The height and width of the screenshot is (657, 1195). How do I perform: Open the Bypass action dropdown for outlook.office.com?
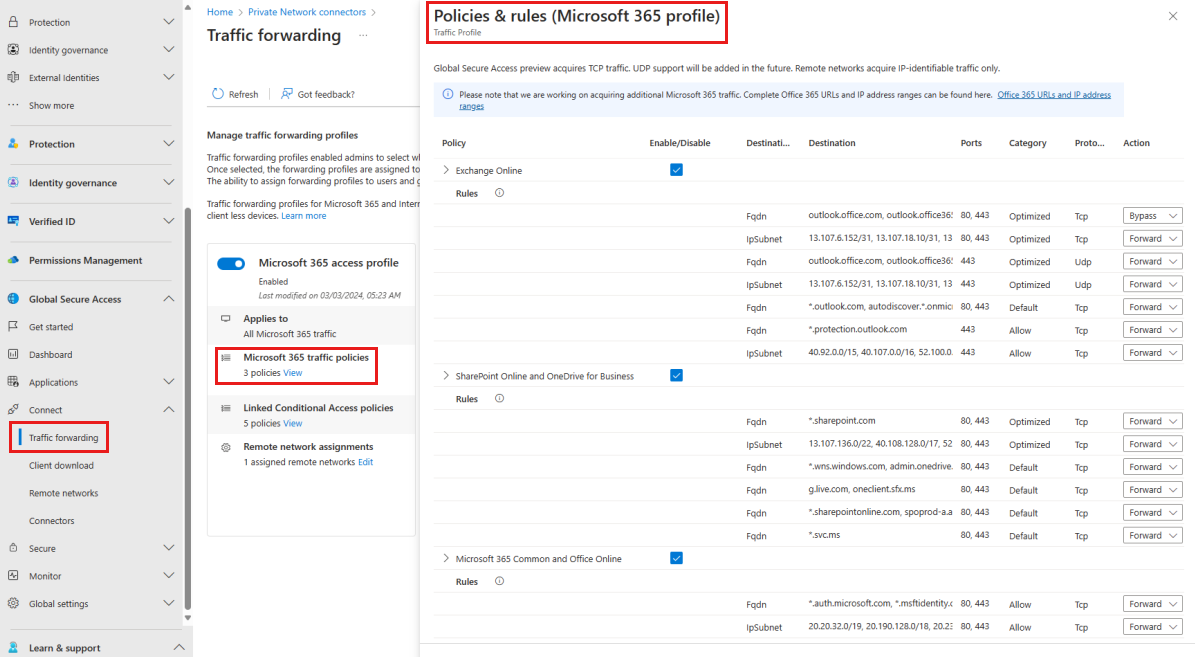point(1152,215)
